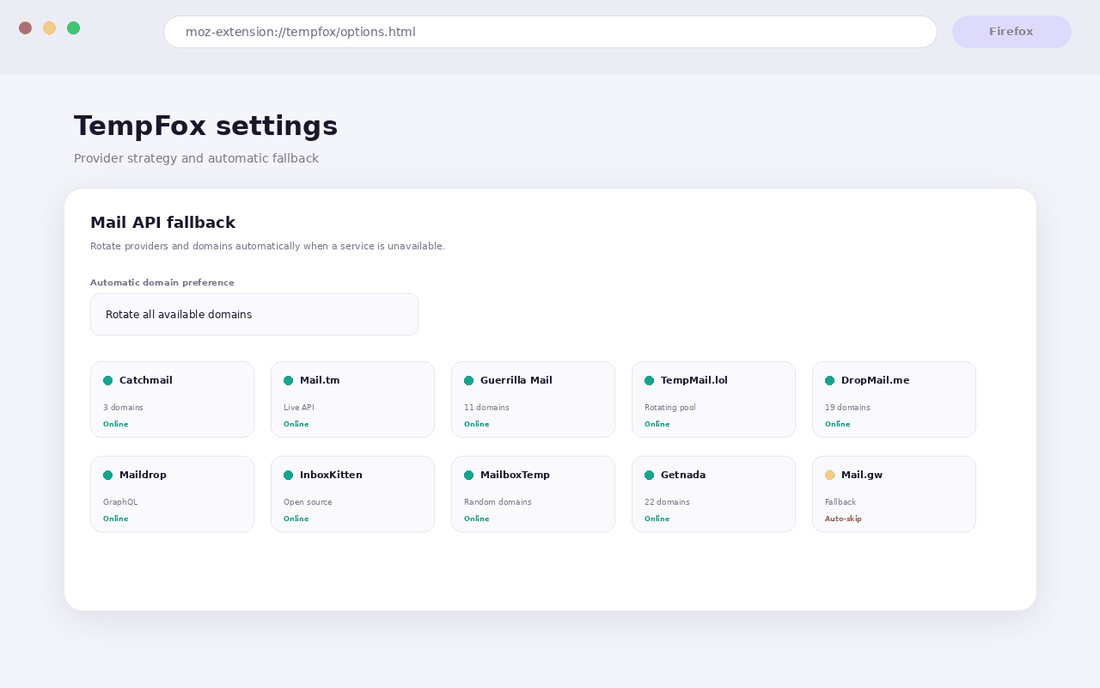Click the green status dot next to Catchmail
The width and height of the screenshot is (1100, 688).
point(108,381)
